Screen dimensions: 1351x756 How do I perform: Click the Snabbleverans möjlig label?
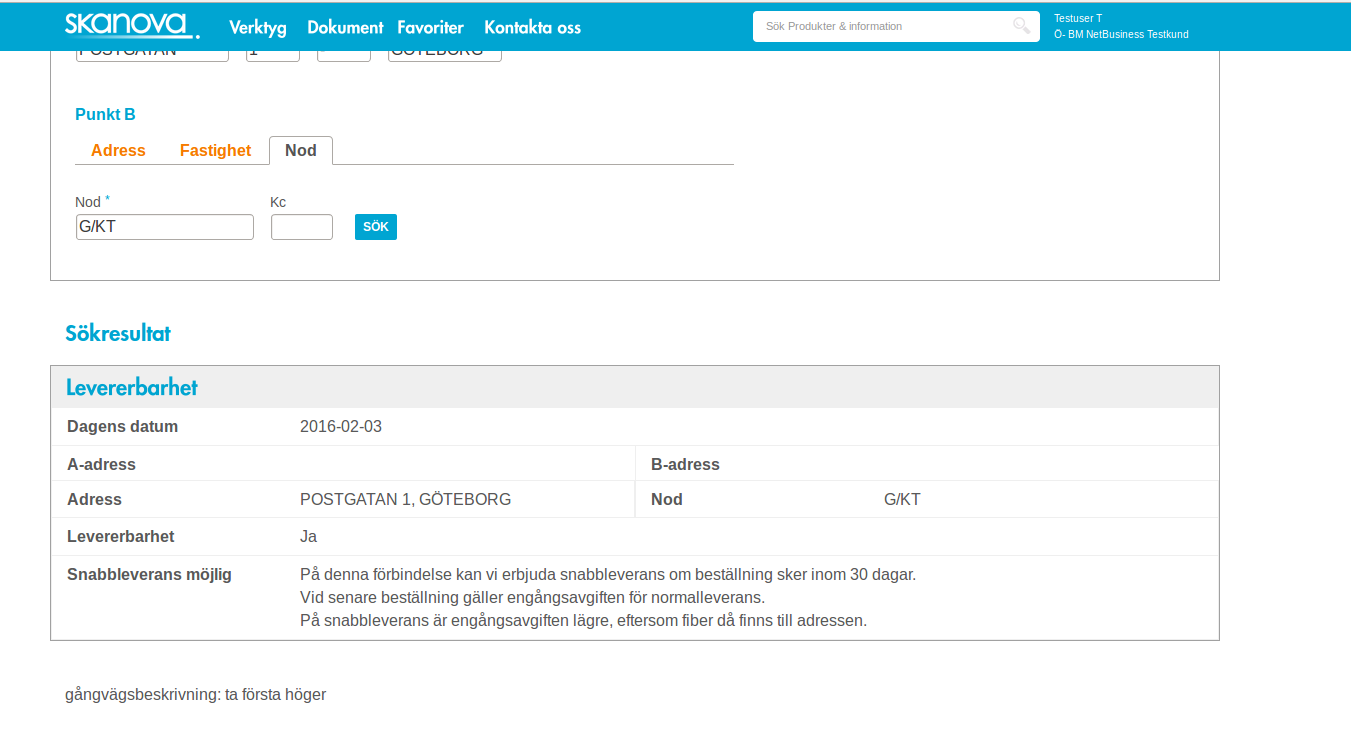149,575
